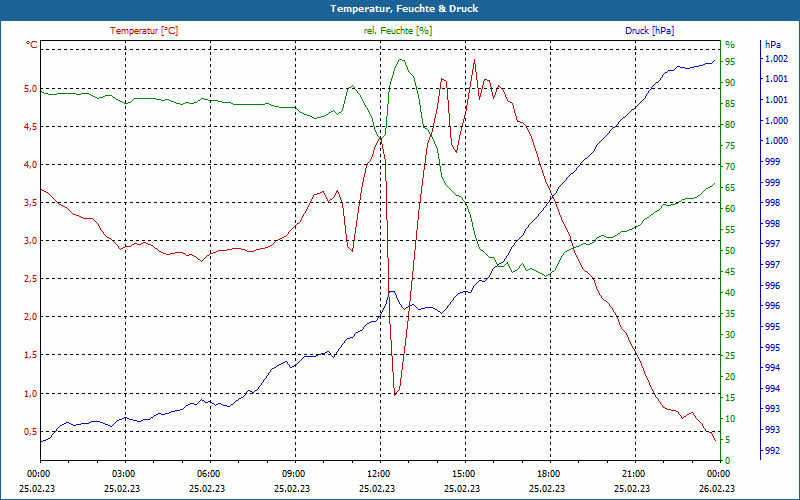800x500 pixels.
Task: Click the 4,5 tick on temperature axis
Action: click(31, 127)
